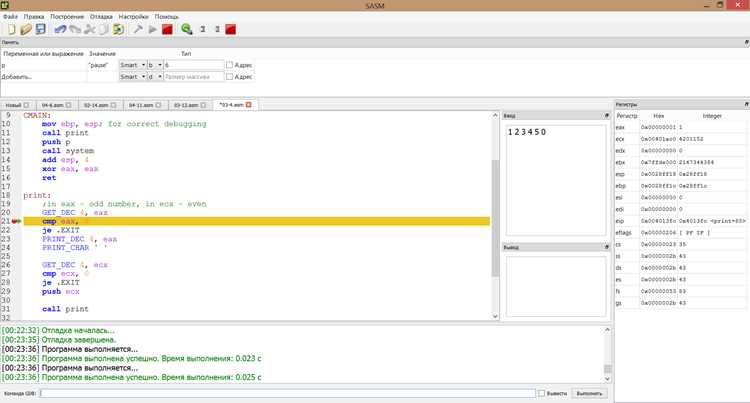Save the file with the floppy icon
The height and width of the screenshot is (403, 750).
(41, 29)
